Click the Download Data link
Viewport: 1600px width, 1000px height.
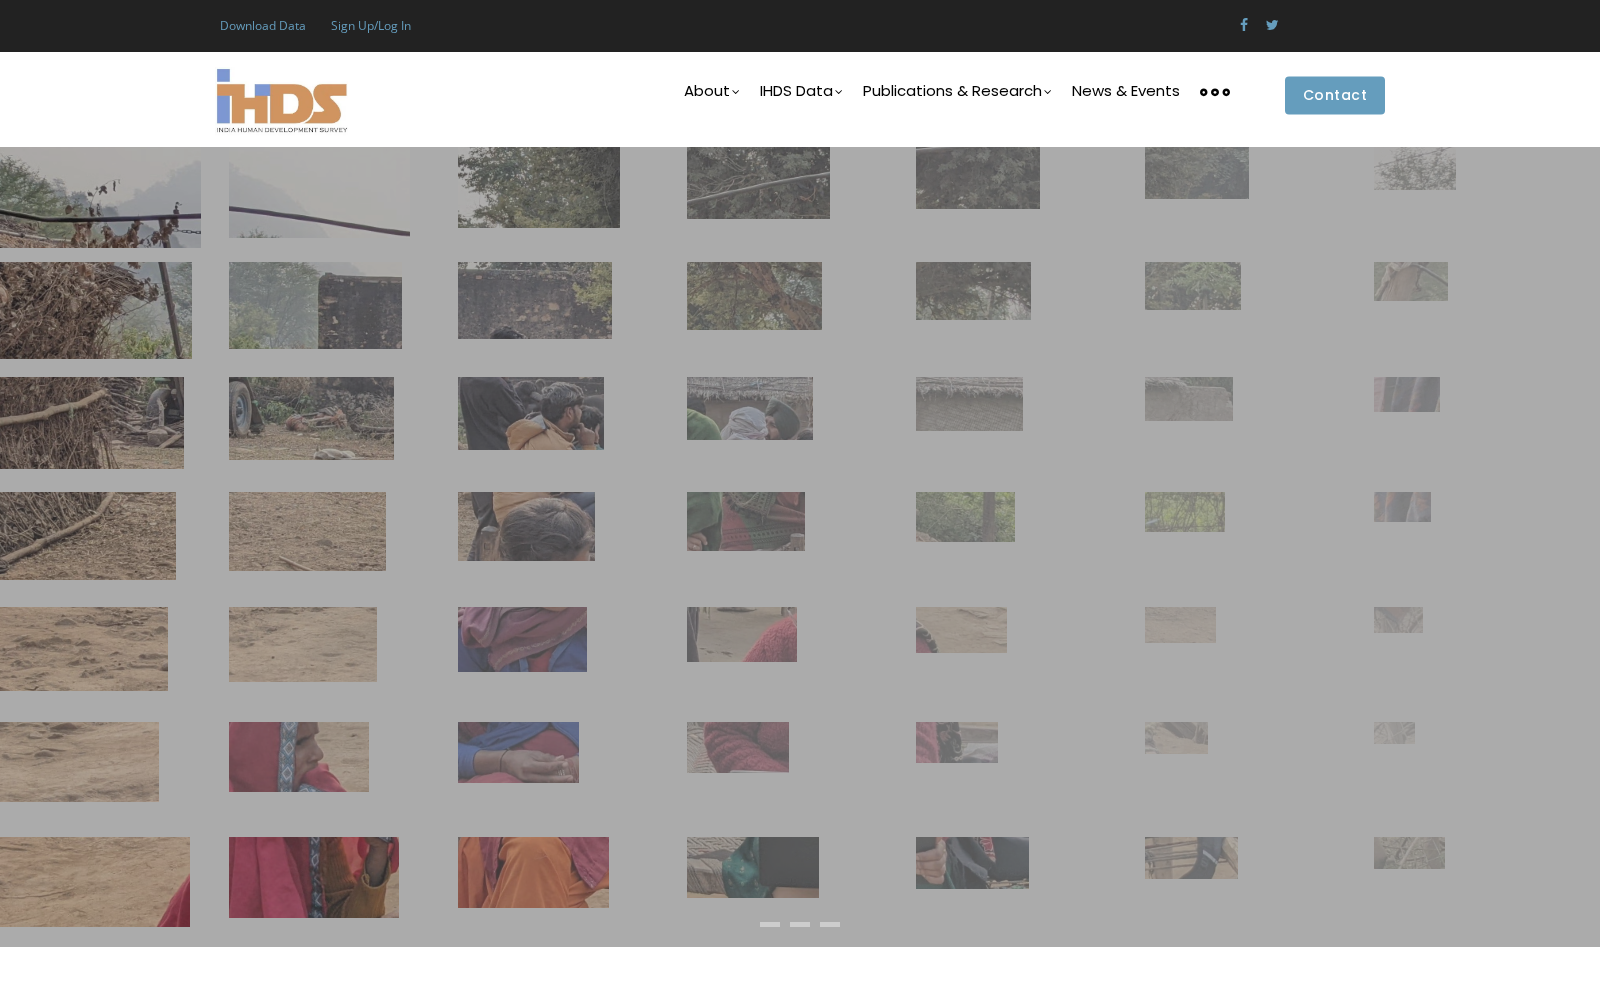pyautogui.click(x=263, y=26)
